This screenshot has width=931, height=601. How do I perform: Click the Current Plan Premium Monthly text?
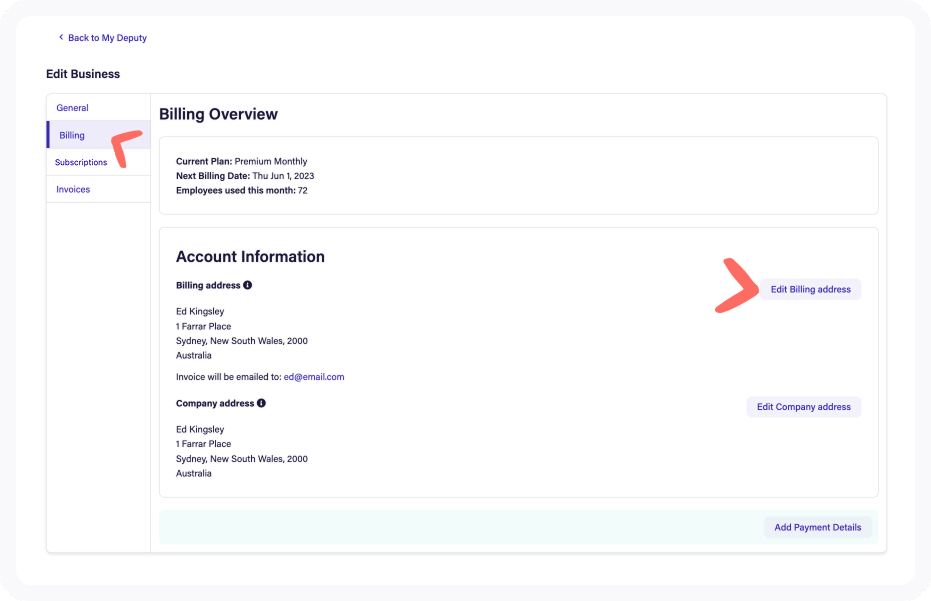pos(241,161)
